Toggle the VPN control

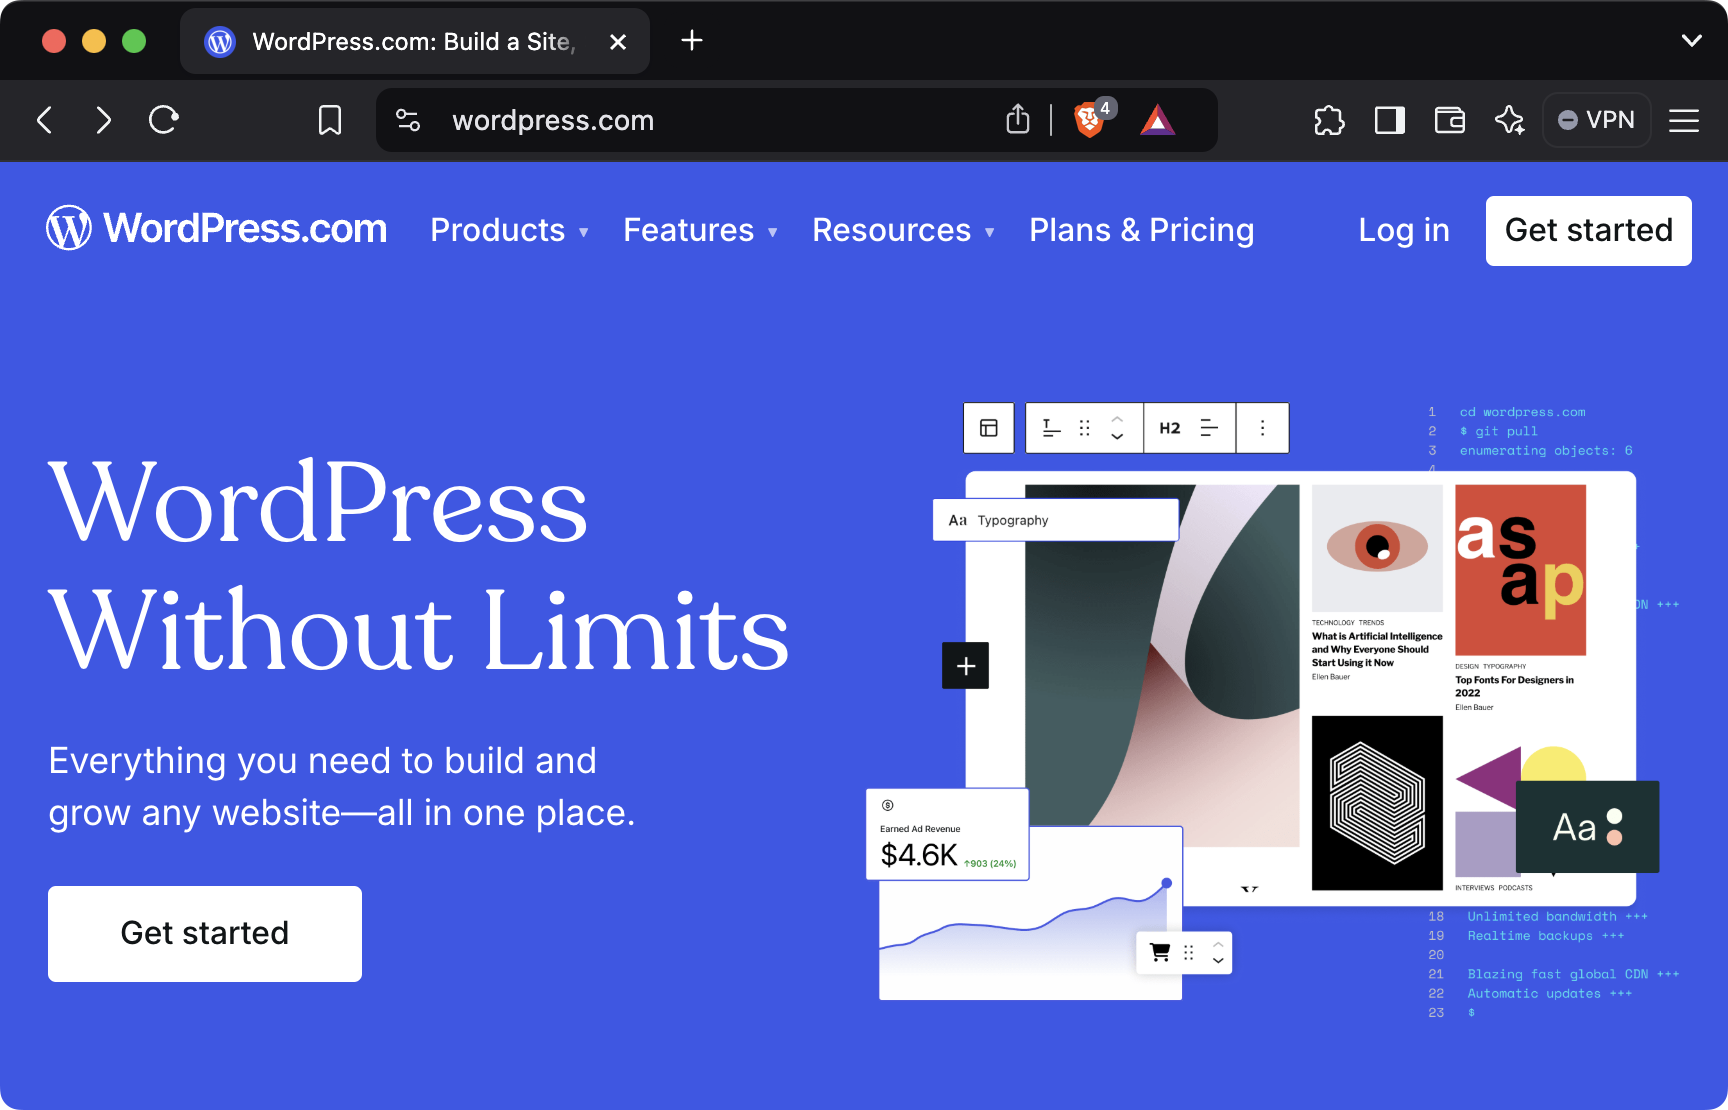click(x=1596, y=120)
